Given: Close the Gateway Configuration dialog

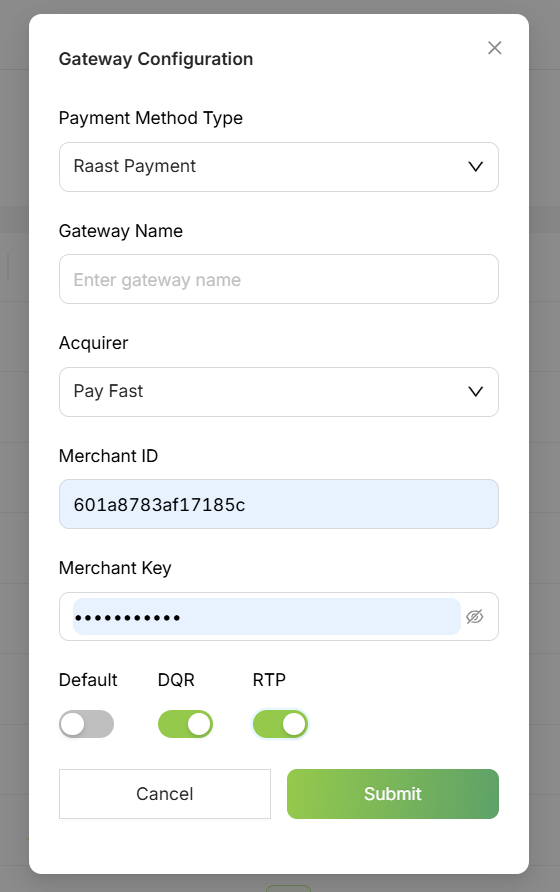Looking at the screenshot, I should coord(495,48).
